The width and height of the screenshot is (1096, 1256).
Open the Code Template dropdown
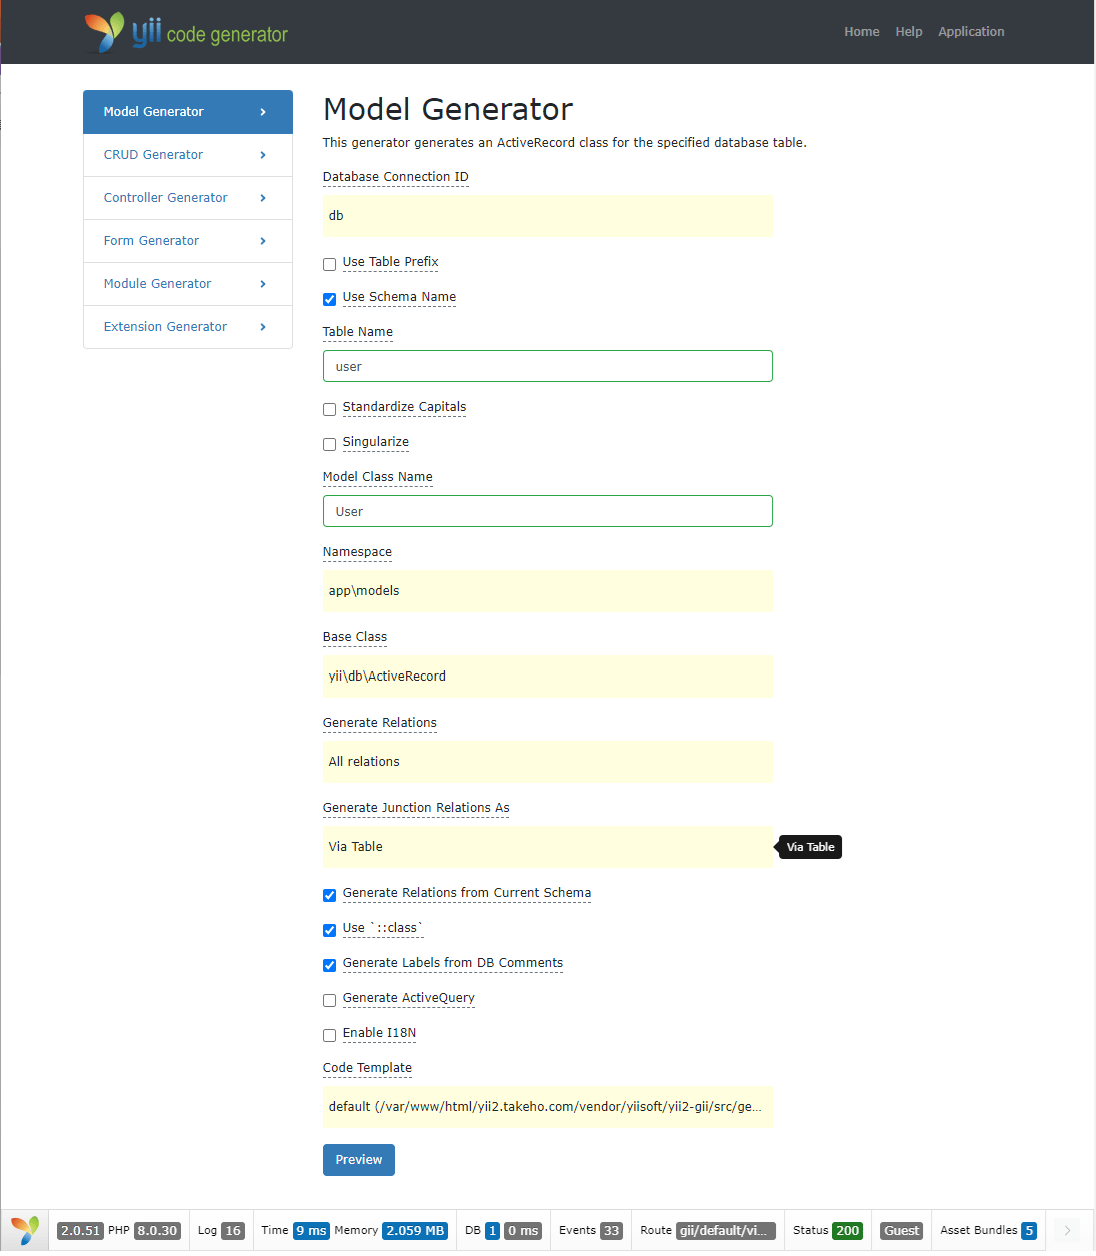(x=547, y=1107)
